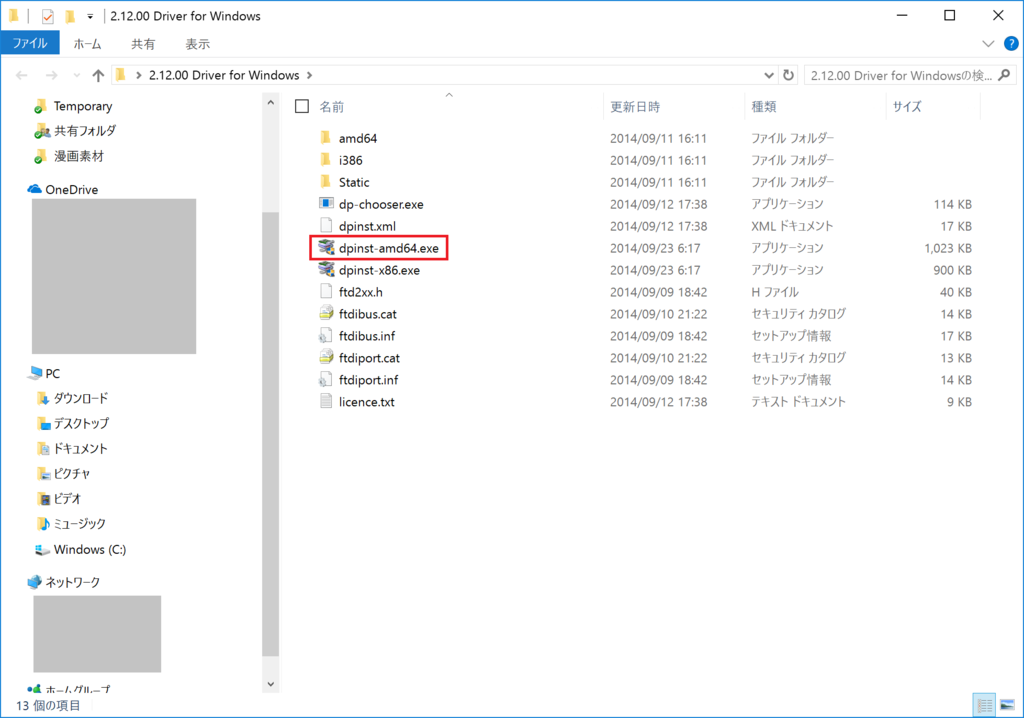Select the file name dpinst-amd64.exe

389,248
